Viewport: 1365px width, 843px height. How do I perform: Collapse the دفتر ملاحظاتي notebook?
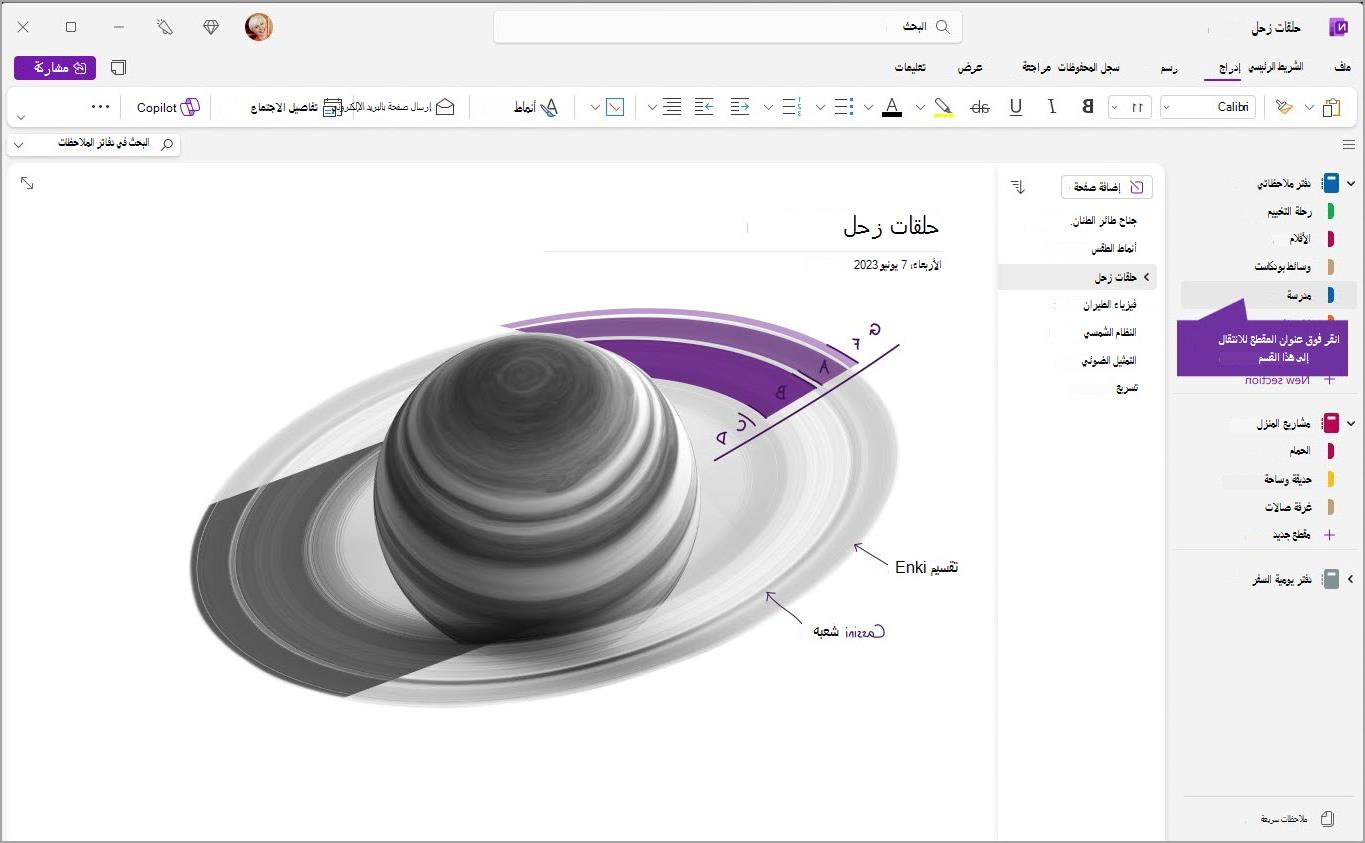point(1351,183)
